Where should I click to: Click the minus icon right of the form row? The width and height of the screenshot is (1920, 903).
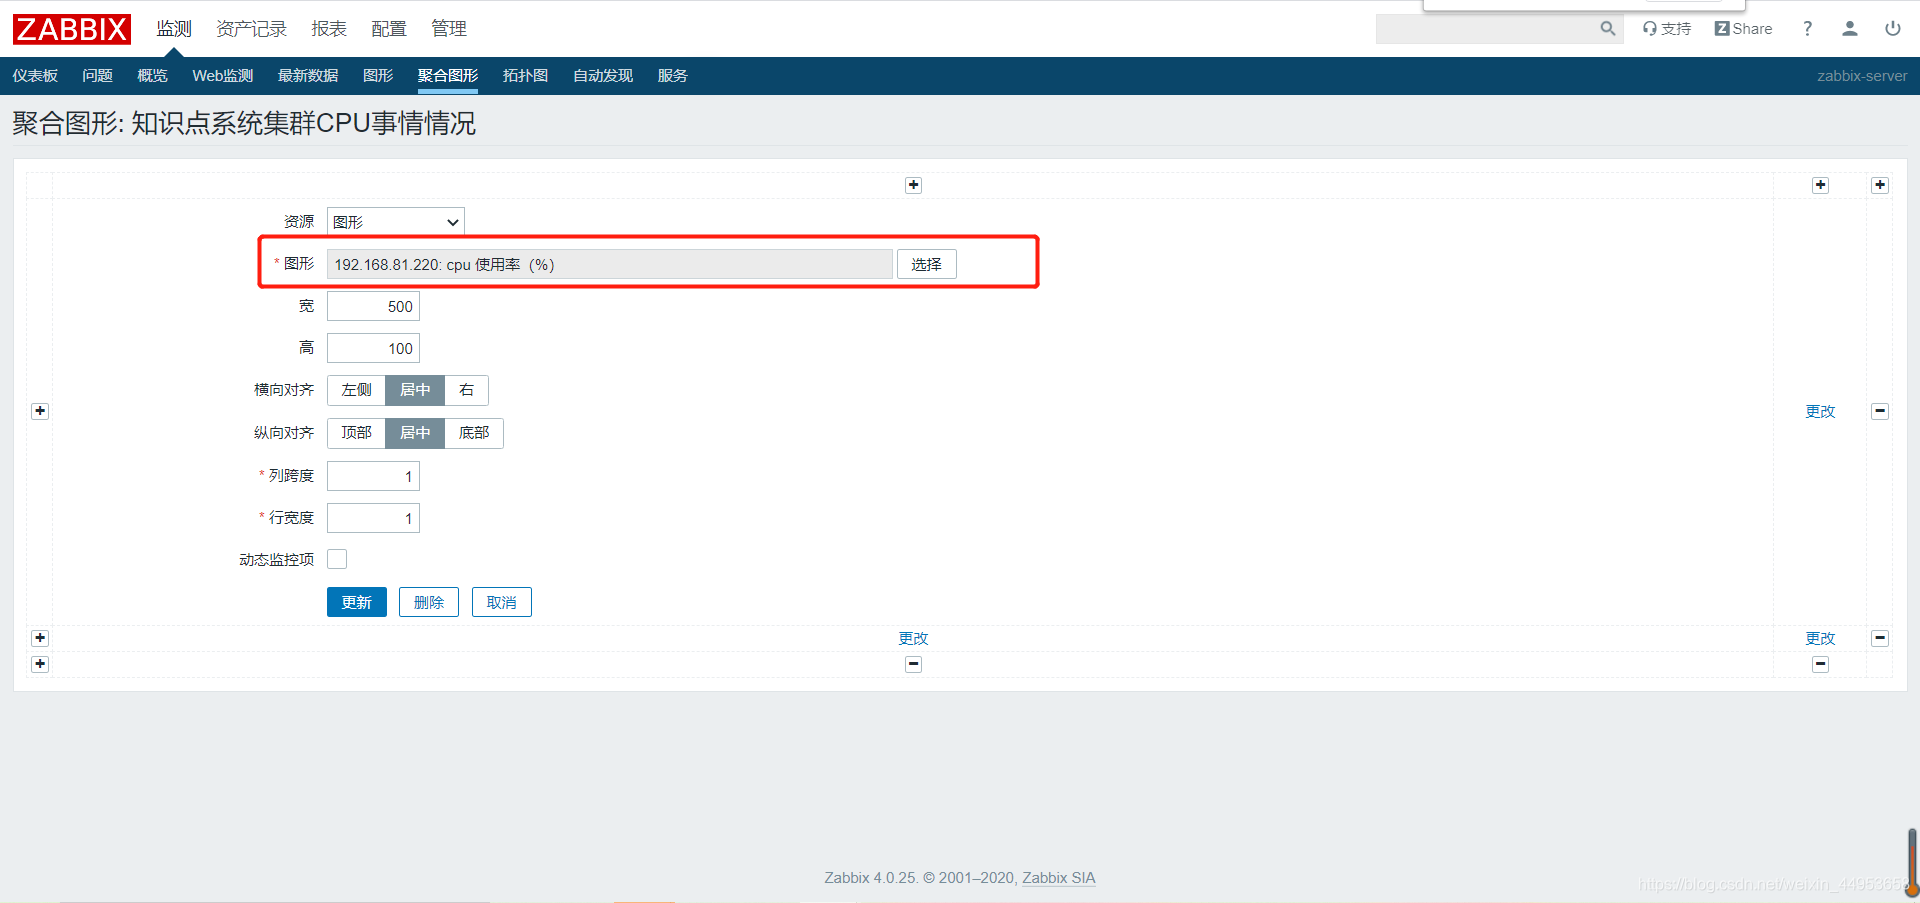coord(1880,411)
